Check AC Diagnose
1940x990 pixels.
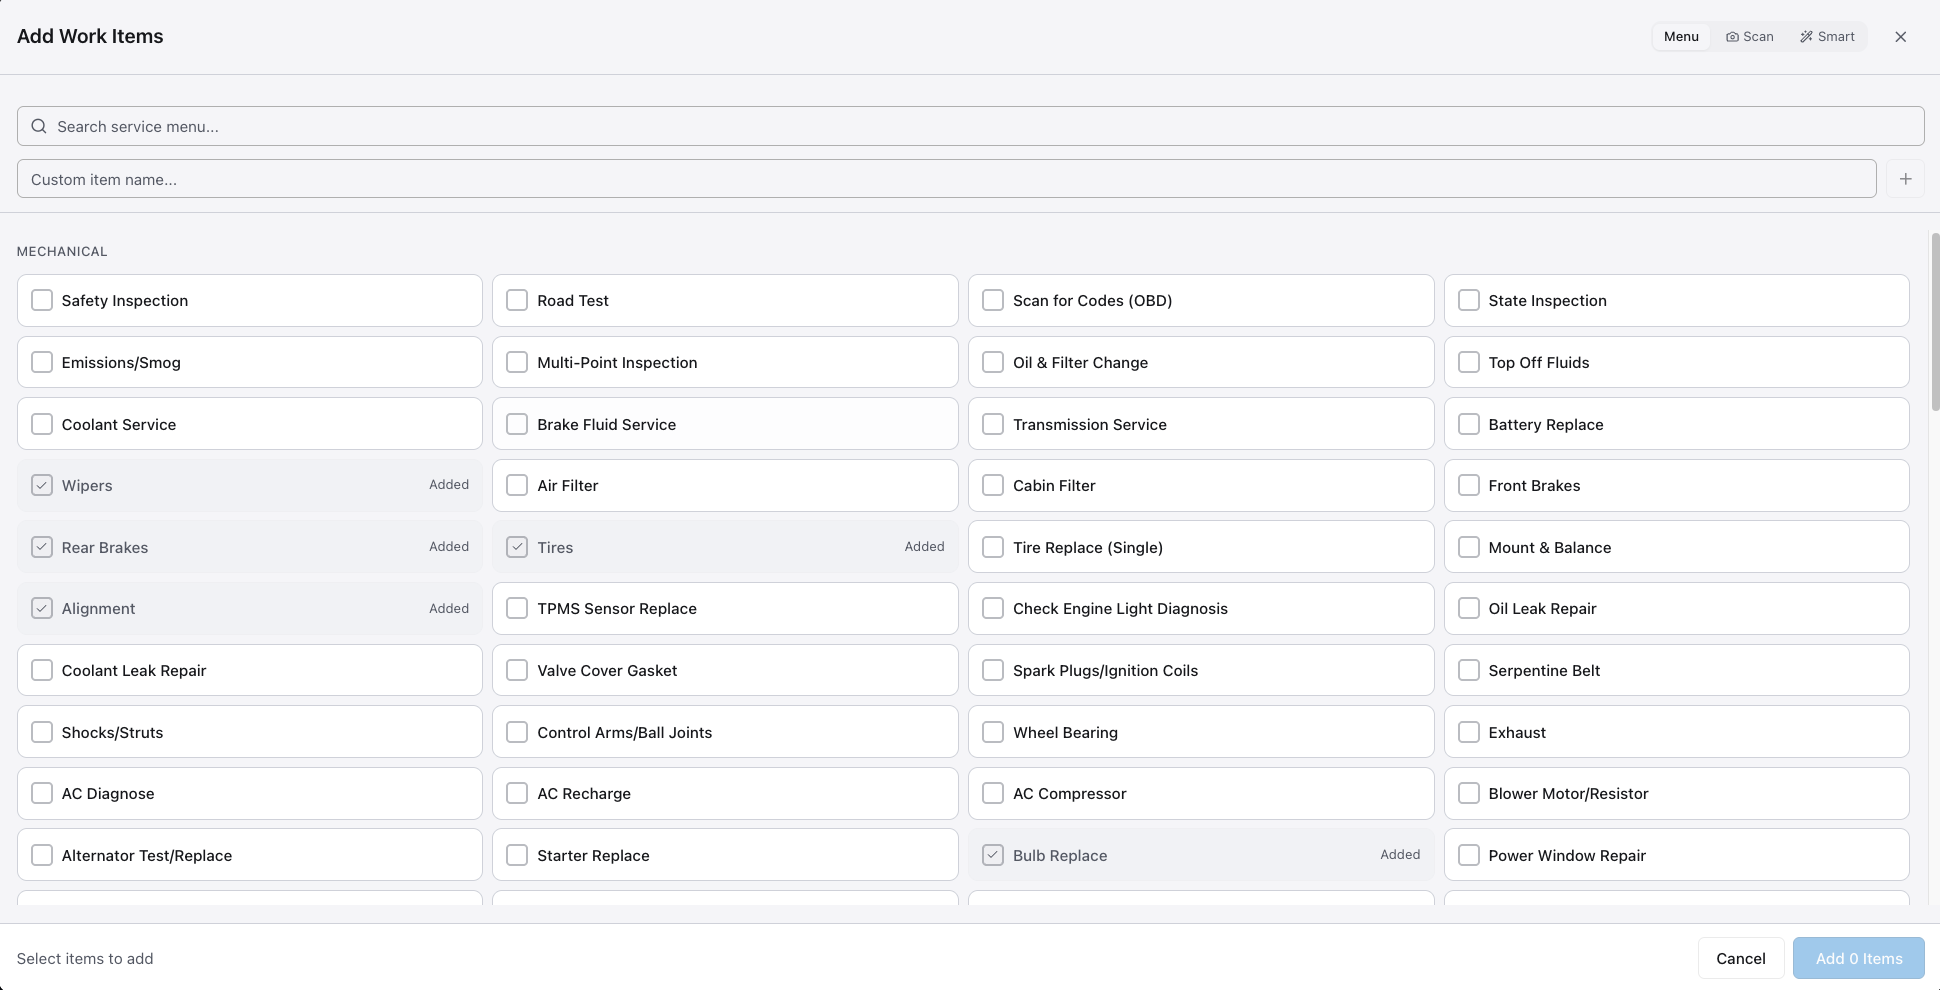click(42, 793)
